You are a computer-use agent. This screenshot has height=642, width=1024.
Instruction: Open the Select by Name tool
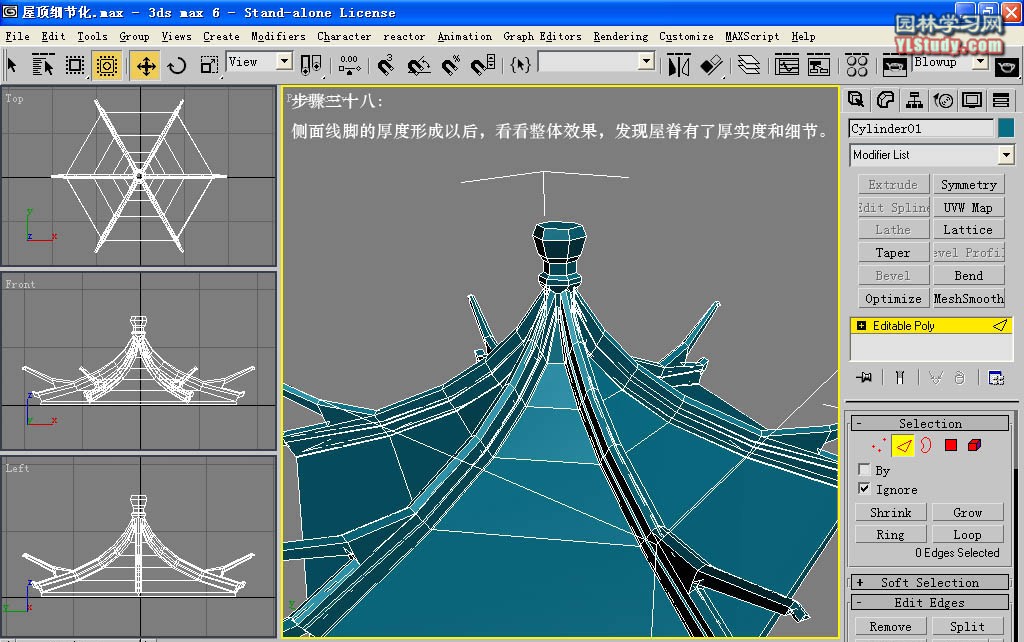pyautogui.click(x=43, y=65)
